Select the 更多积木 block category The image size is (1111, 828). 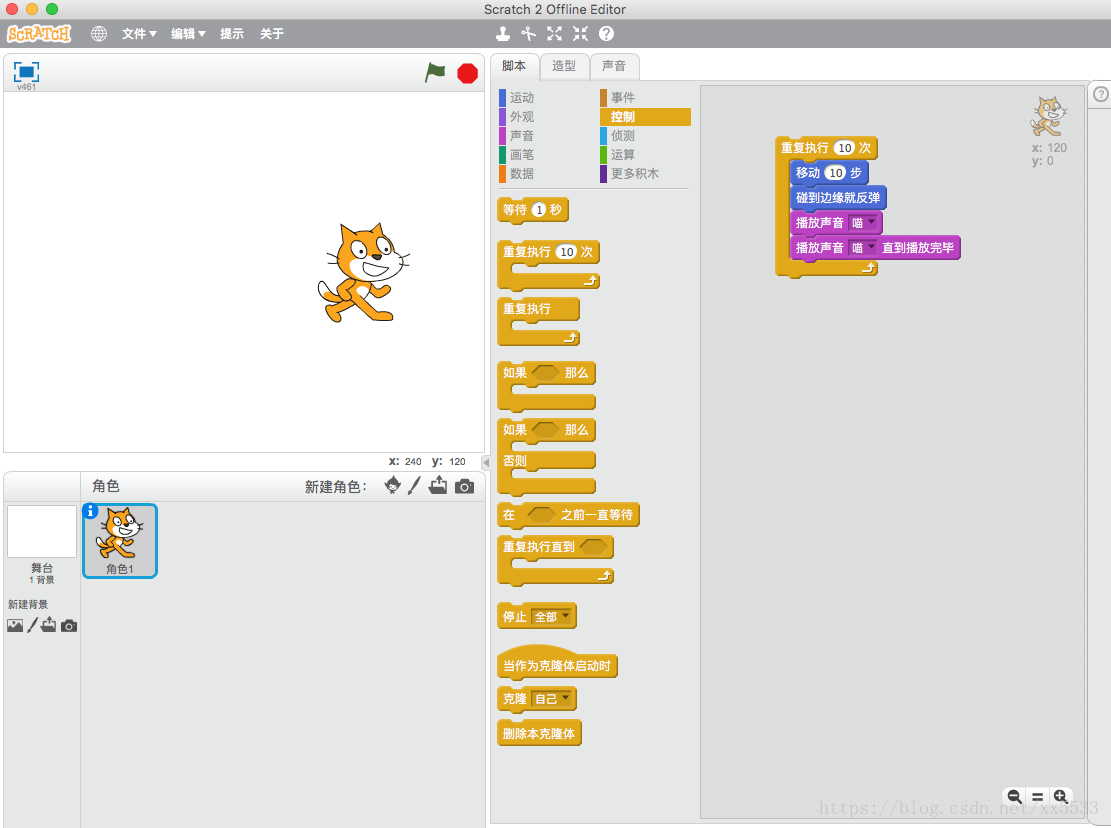(x=645, y=174)
